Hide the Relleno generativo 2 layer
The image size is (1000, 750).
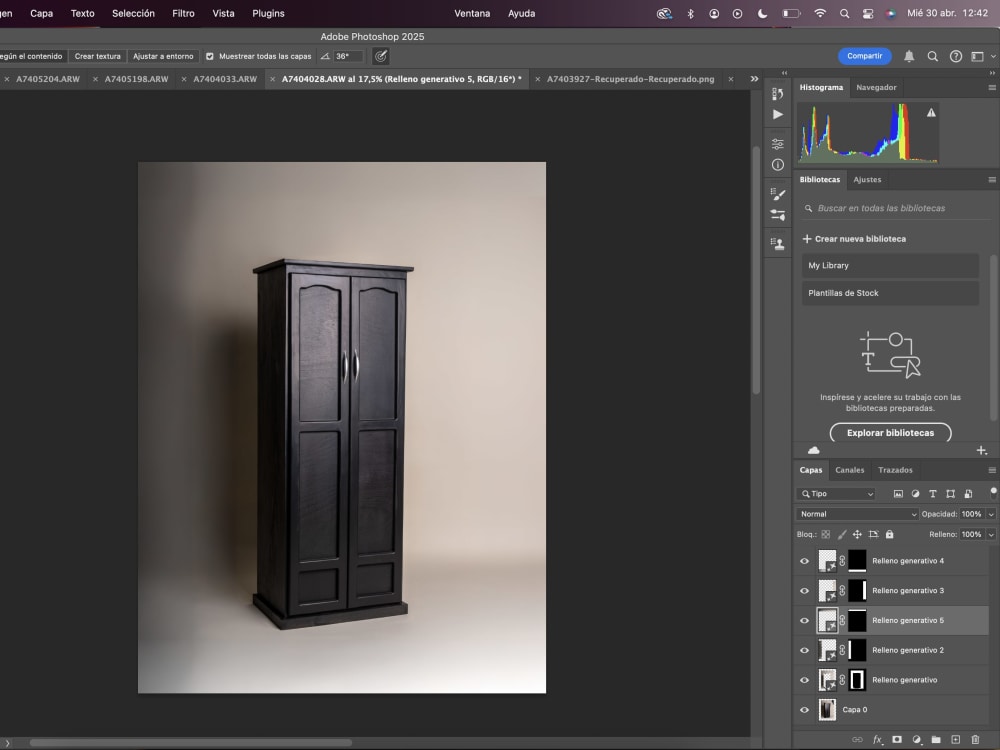(x=804, y=651)
